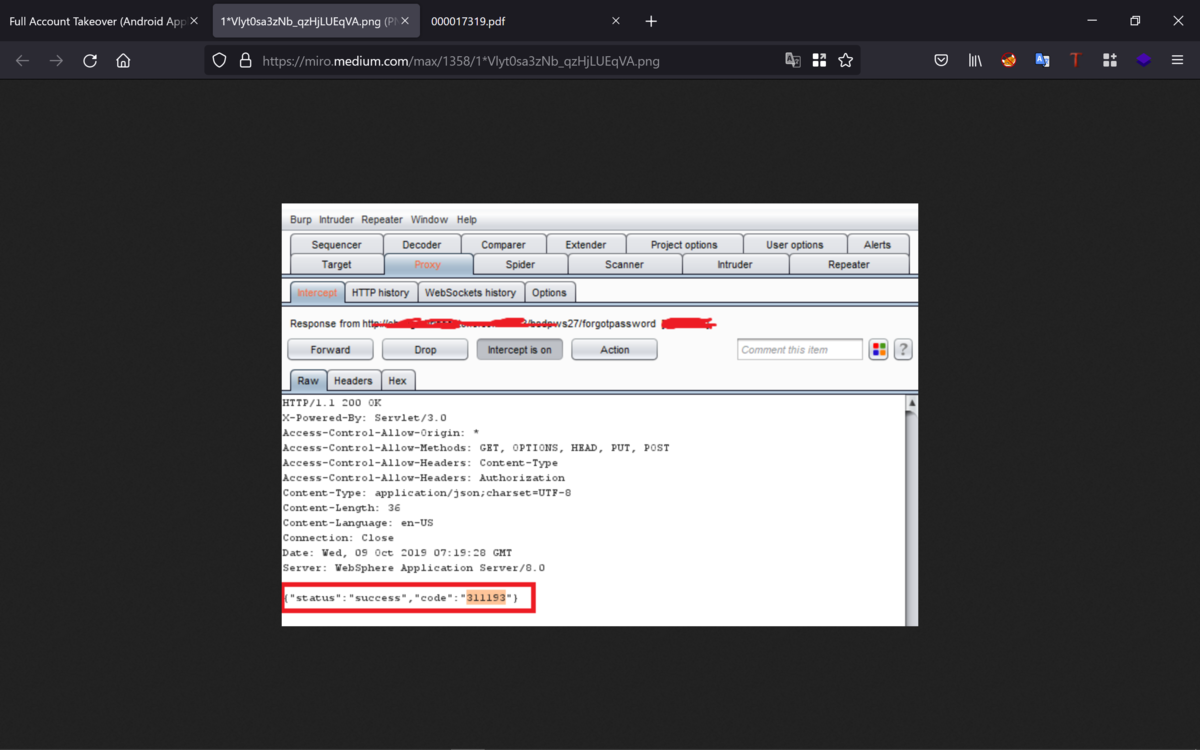
Task: Save page to Pocket icon
Action: pyautogui.click(x=941, y=61)
